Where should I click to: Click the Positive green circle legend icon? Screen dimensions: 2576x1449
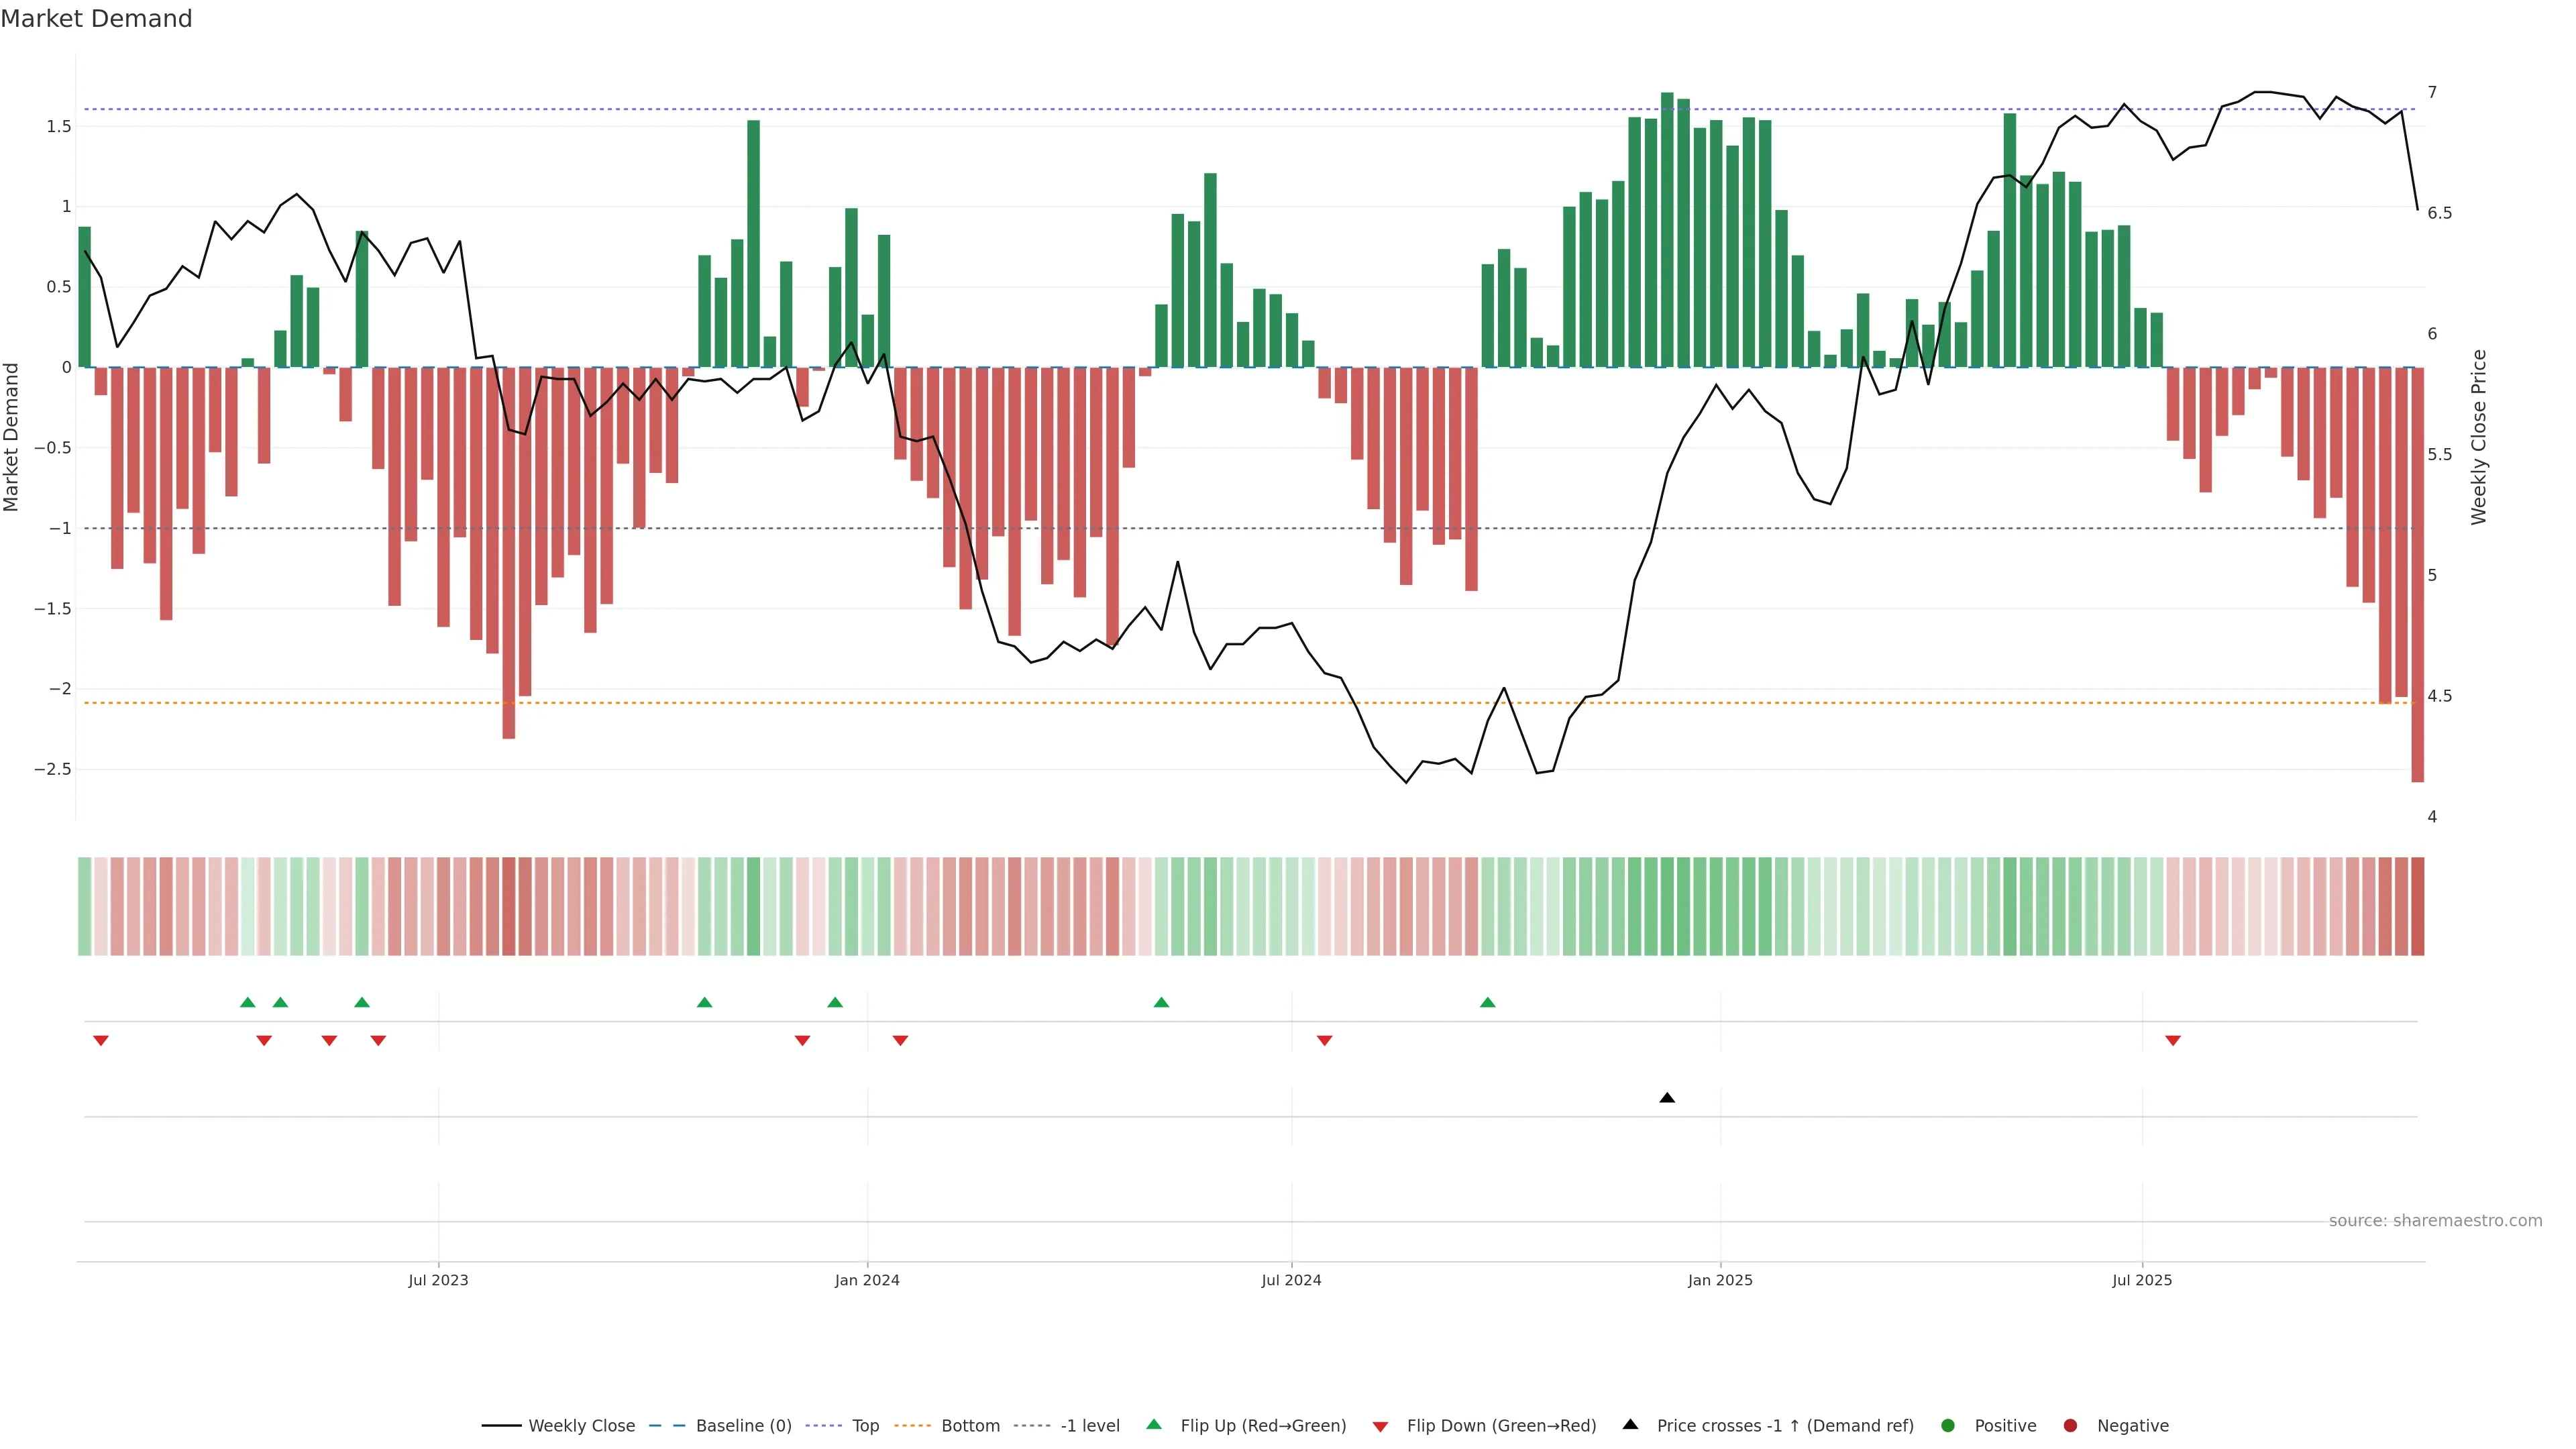click(1947, 1426)
